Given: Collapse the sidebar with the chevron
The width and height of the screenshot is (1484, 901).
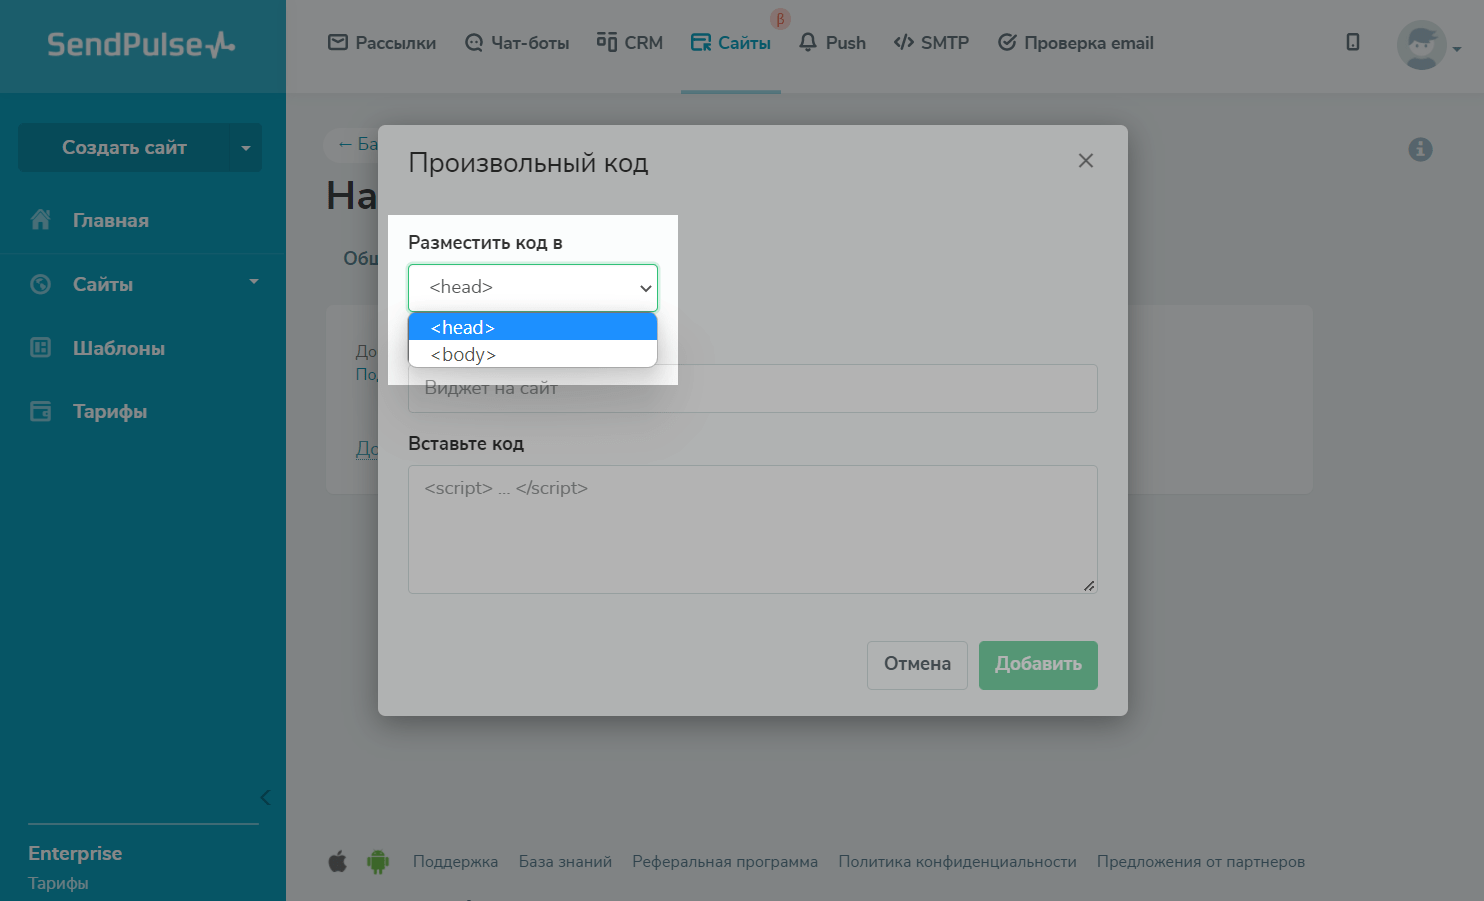Looking at the screenshot, I should point(265,797).
